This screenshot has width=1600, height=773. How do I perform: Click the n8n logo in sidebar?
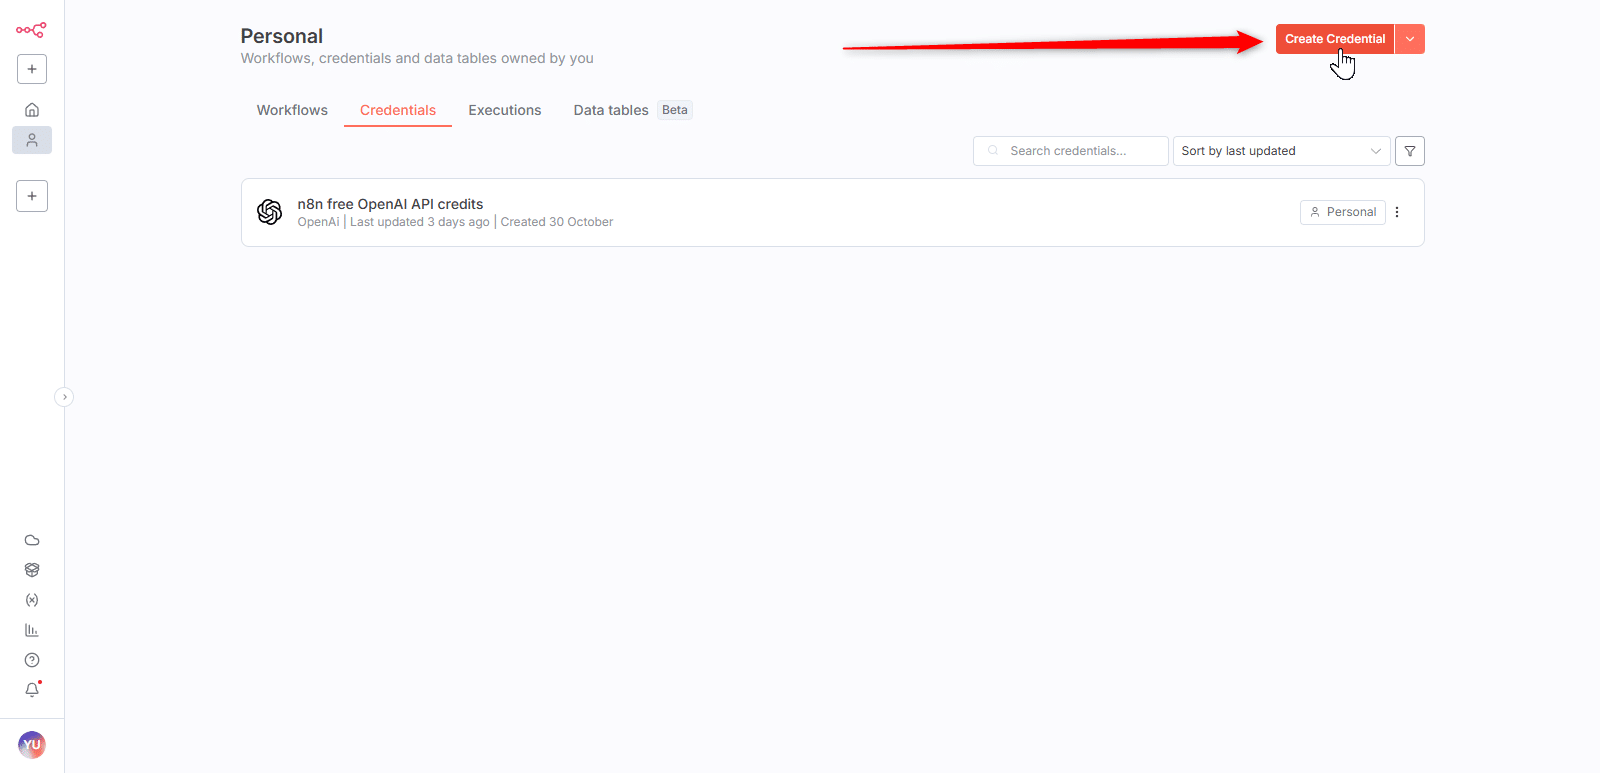[x=31, y=30]
